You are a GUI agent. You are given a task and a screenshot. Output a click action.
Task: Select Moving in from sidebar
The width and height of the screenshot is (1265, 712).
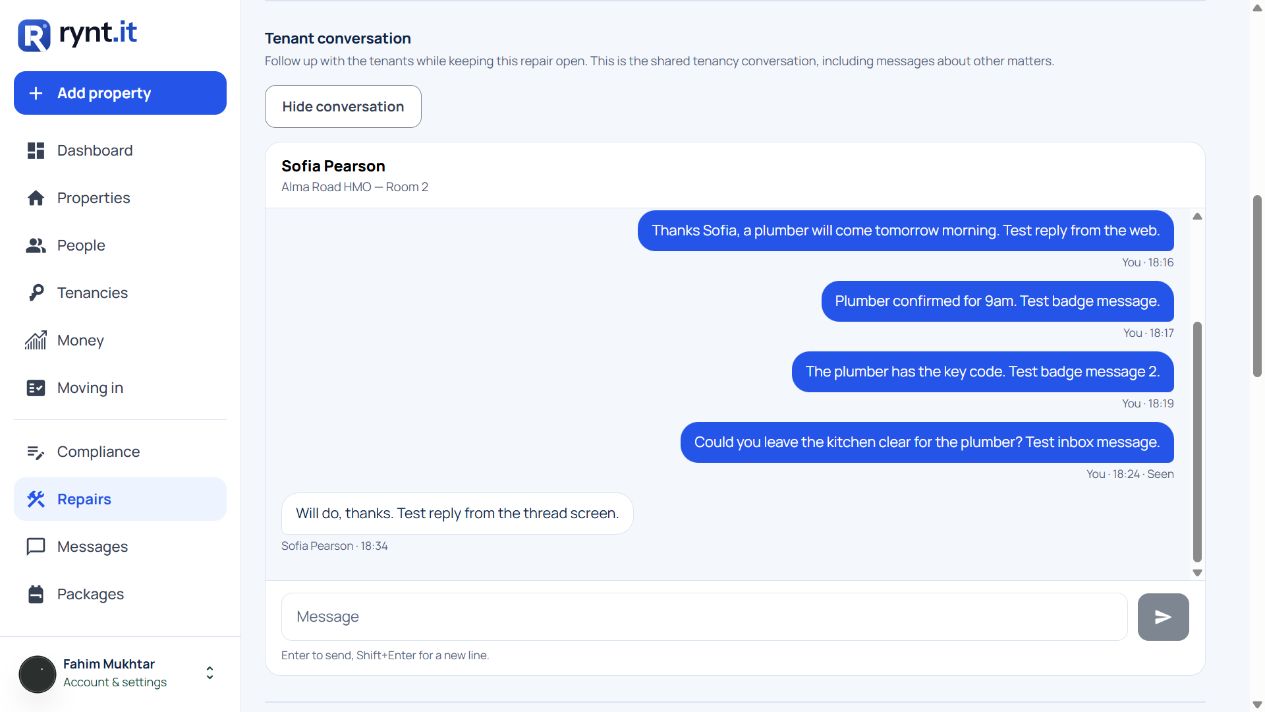pos(120,388)
